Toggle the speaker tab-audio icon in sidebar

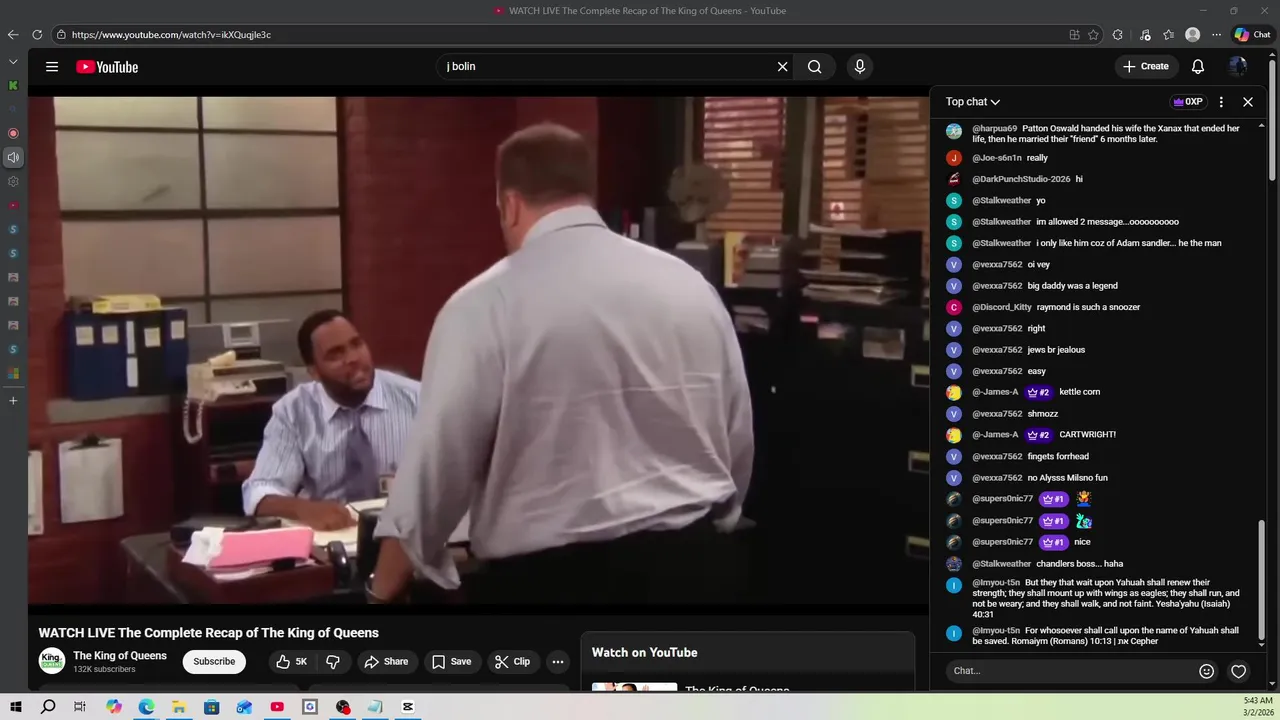pos(13,157)
